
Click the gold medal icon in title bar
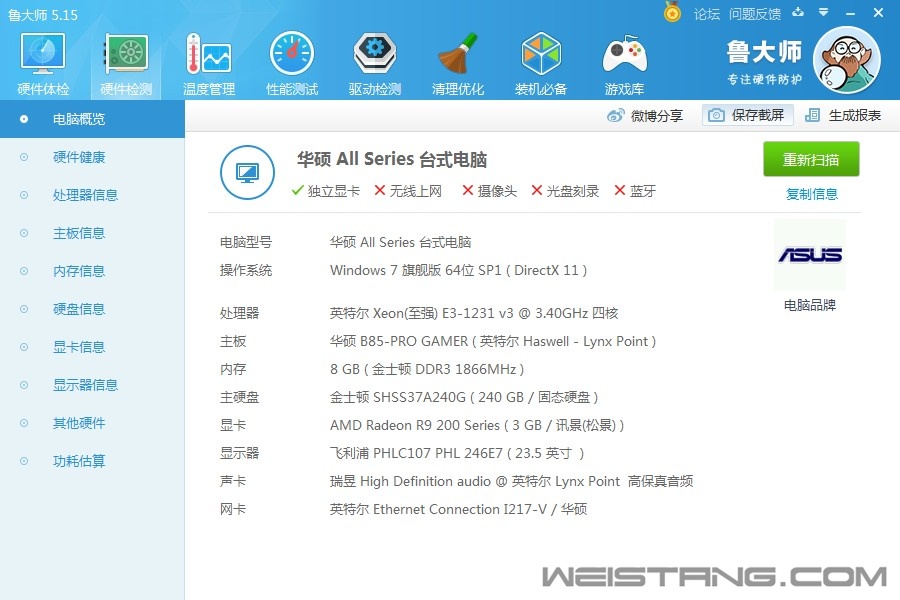tap(672, 12)
